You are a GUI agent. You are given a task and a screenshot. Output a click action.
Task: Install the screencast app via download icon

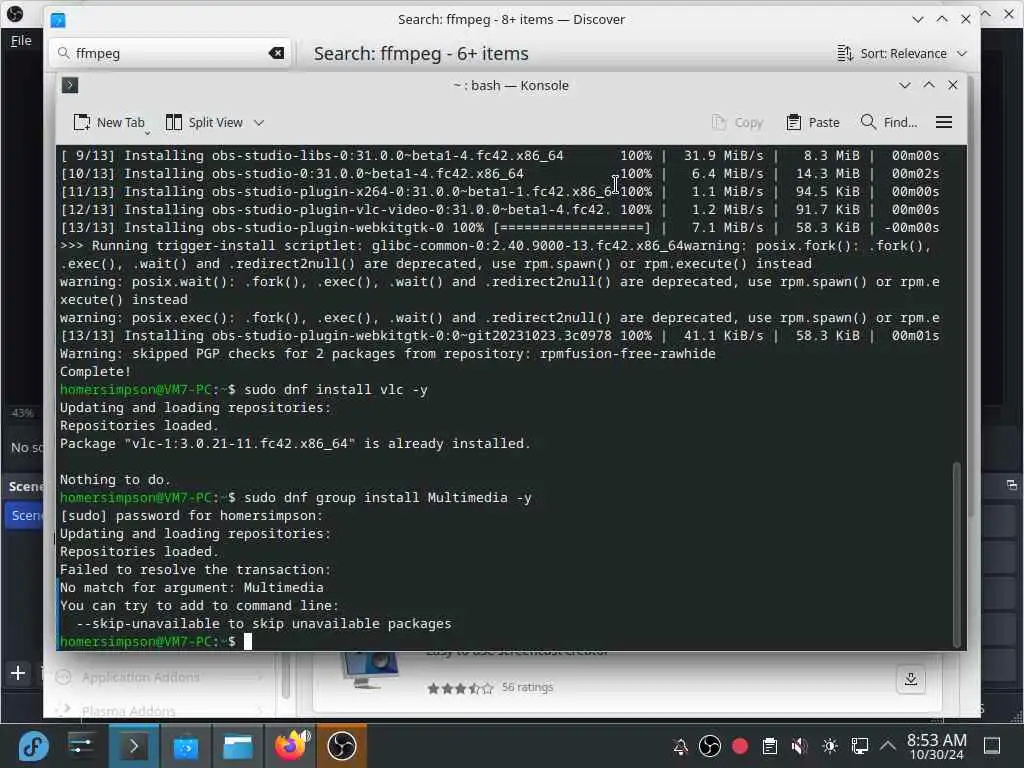pos(911,680)
